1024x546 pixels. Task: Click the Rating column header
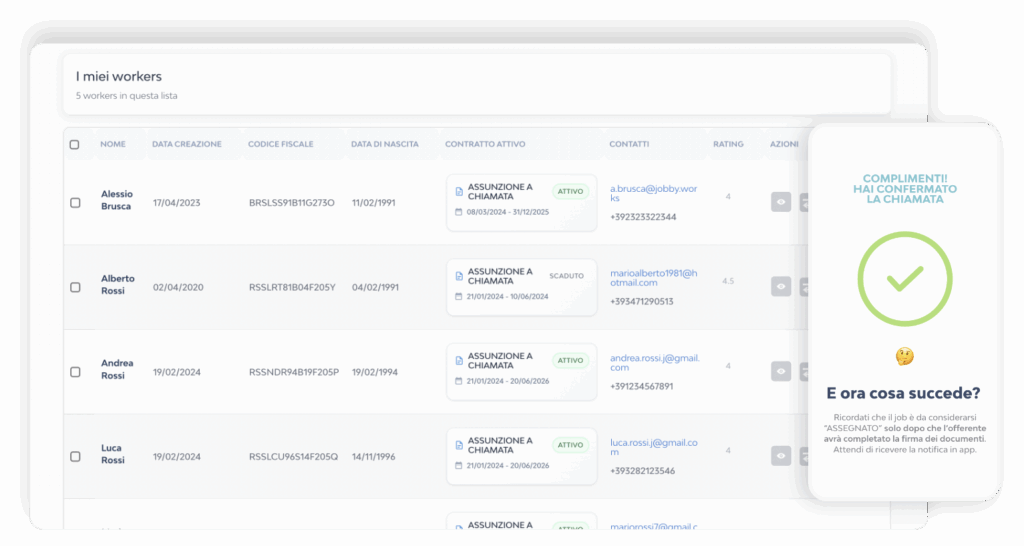[x=728, y=144]
